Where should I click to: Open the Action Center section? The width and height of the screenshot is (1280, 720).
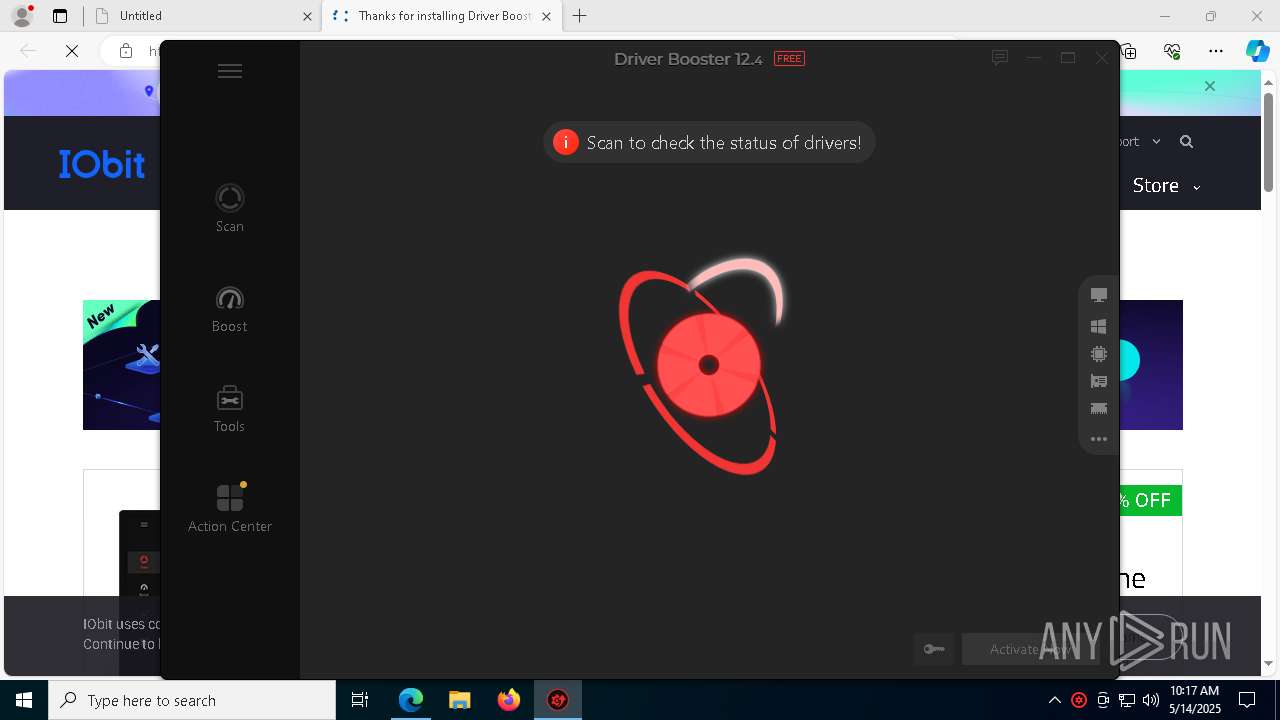click(230, 508)
